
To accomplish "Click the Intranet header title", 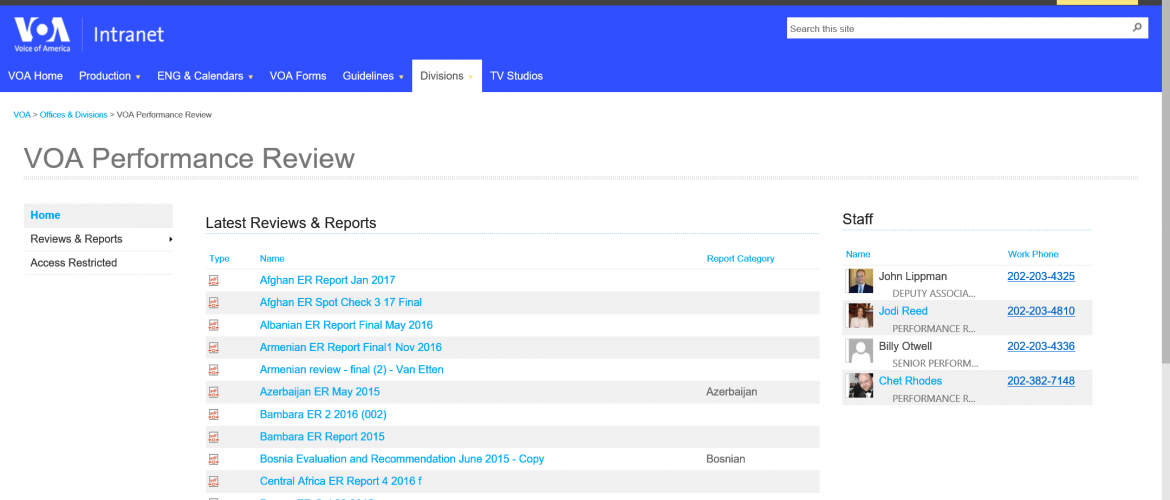I will coord(128,34).
